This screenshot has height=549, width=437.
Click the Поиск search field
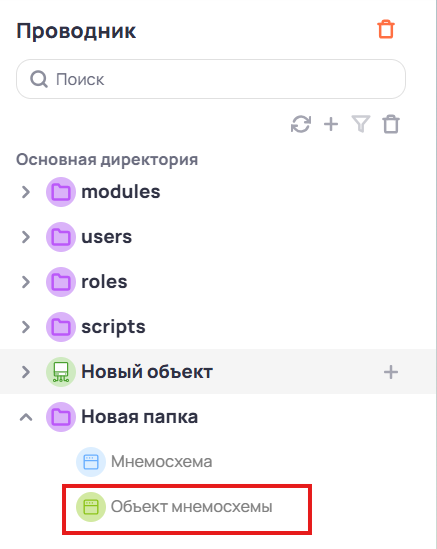[x=211, y=79]
